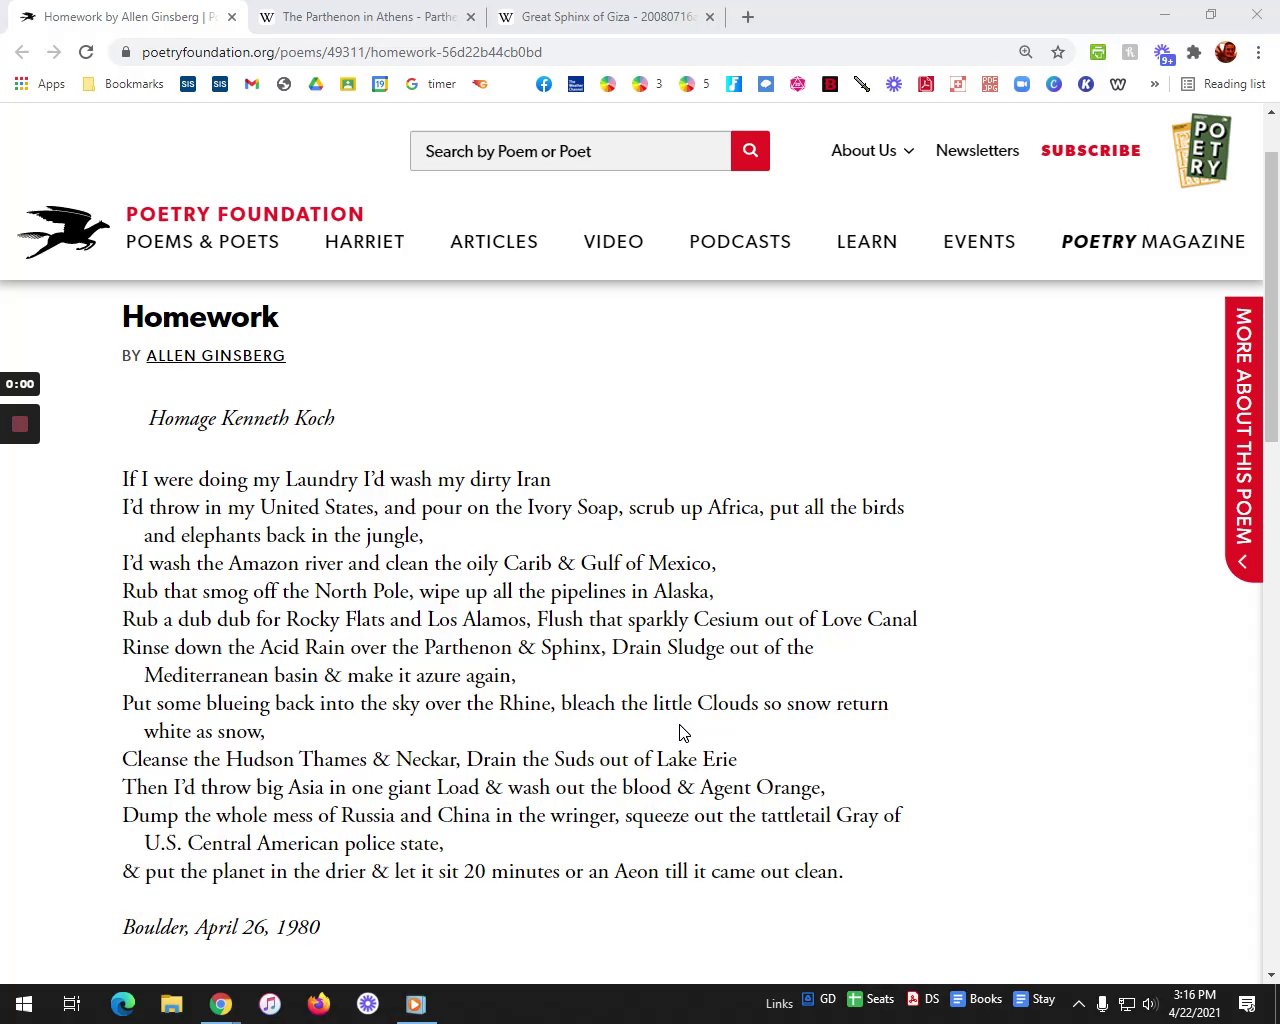Focus the Search by Poem or Poet field
The width and height of the screenshot is (1280, 1024).
point(570,151)
